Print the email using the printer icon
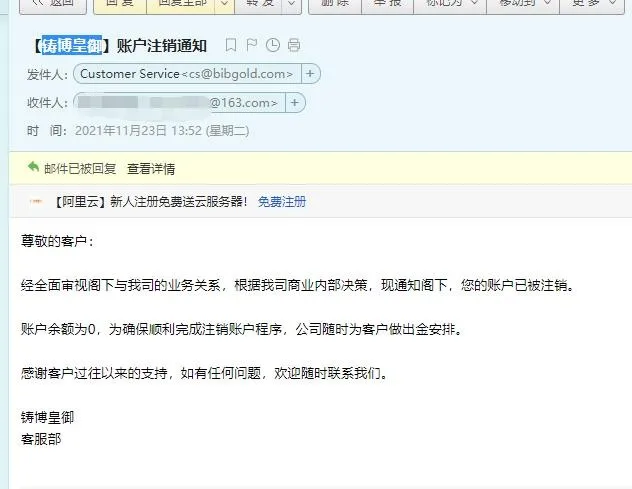Viewport: 632px width, 489px height. 294,45
